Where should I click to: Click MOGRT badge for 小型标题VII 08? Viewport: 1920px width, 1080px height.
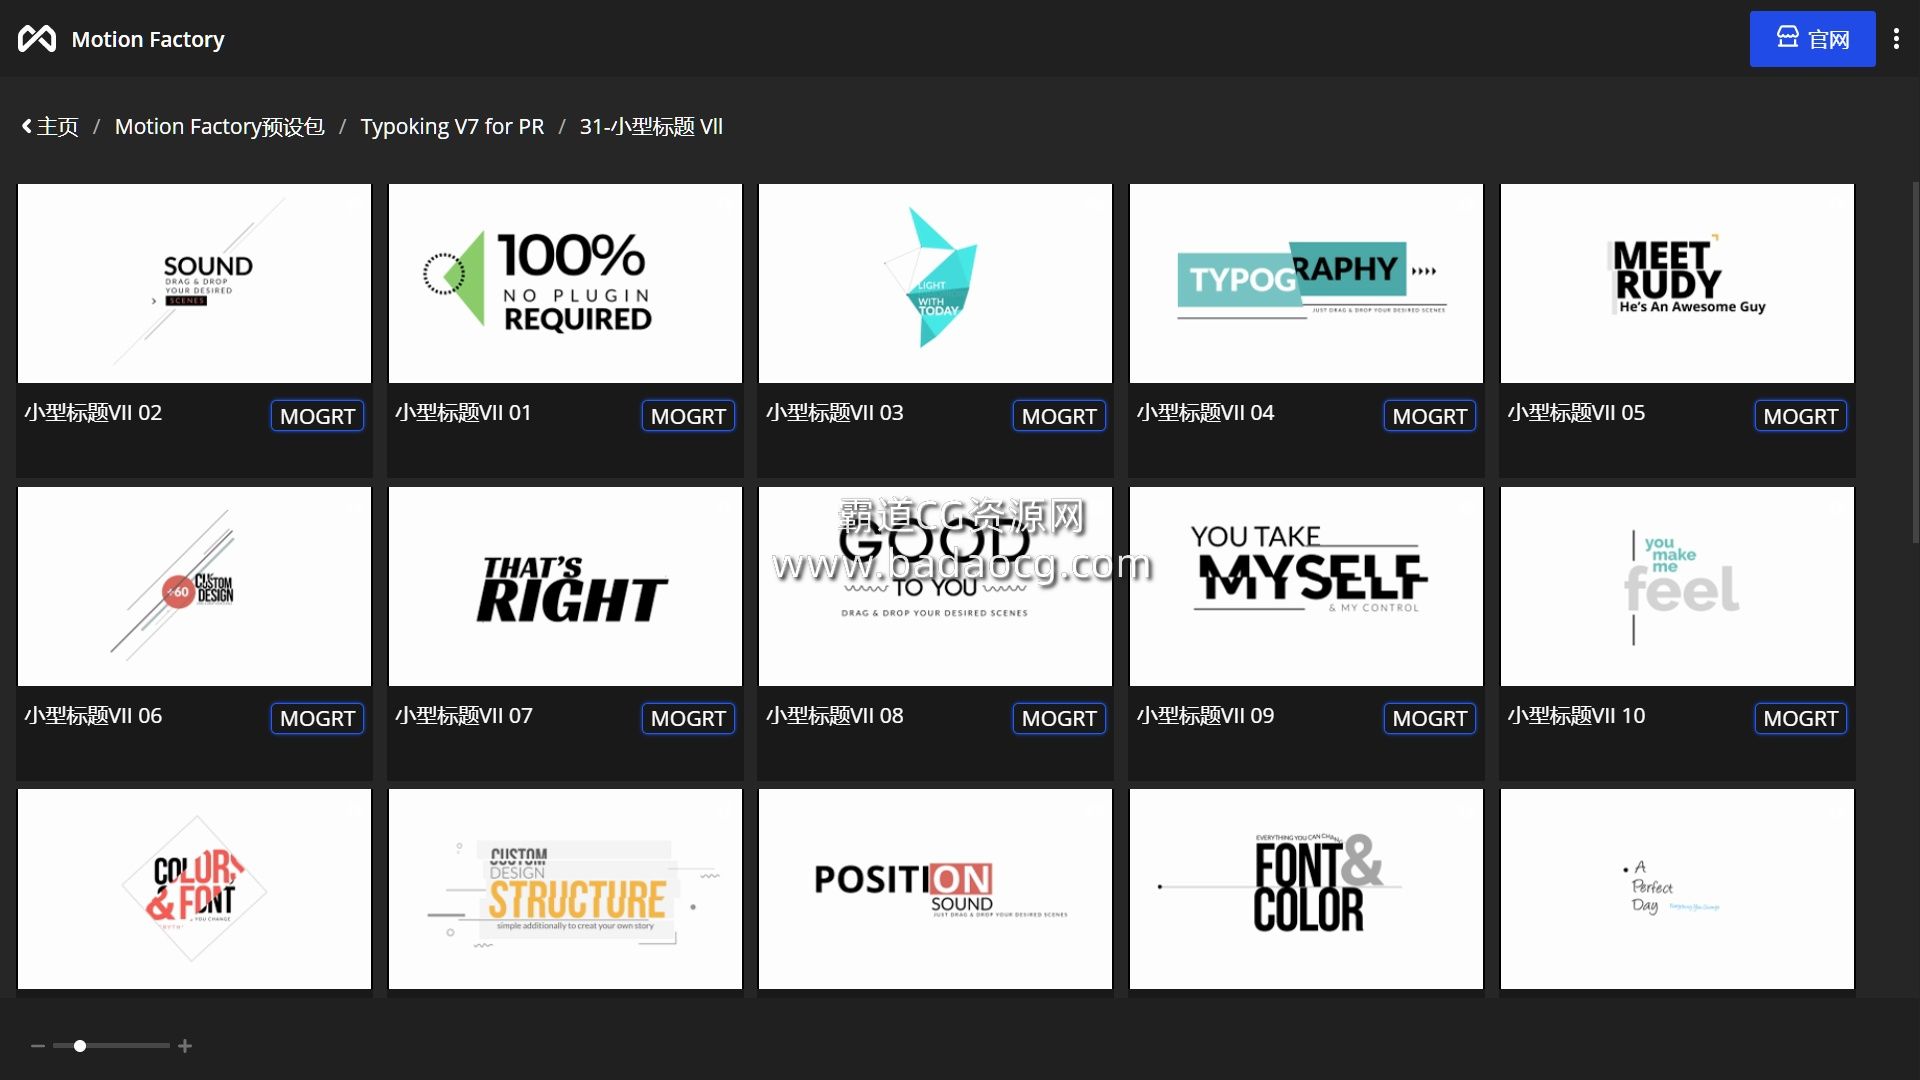click(x=1059, y=718)
